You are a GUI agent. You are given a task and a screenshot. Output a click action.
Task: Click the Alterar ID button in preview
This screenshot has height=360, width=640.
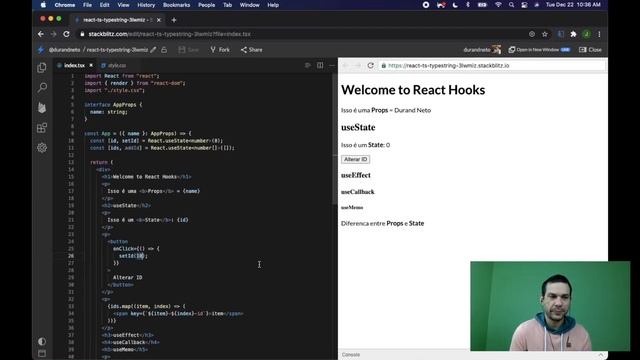pyautogui.click(x=355, y=159)
